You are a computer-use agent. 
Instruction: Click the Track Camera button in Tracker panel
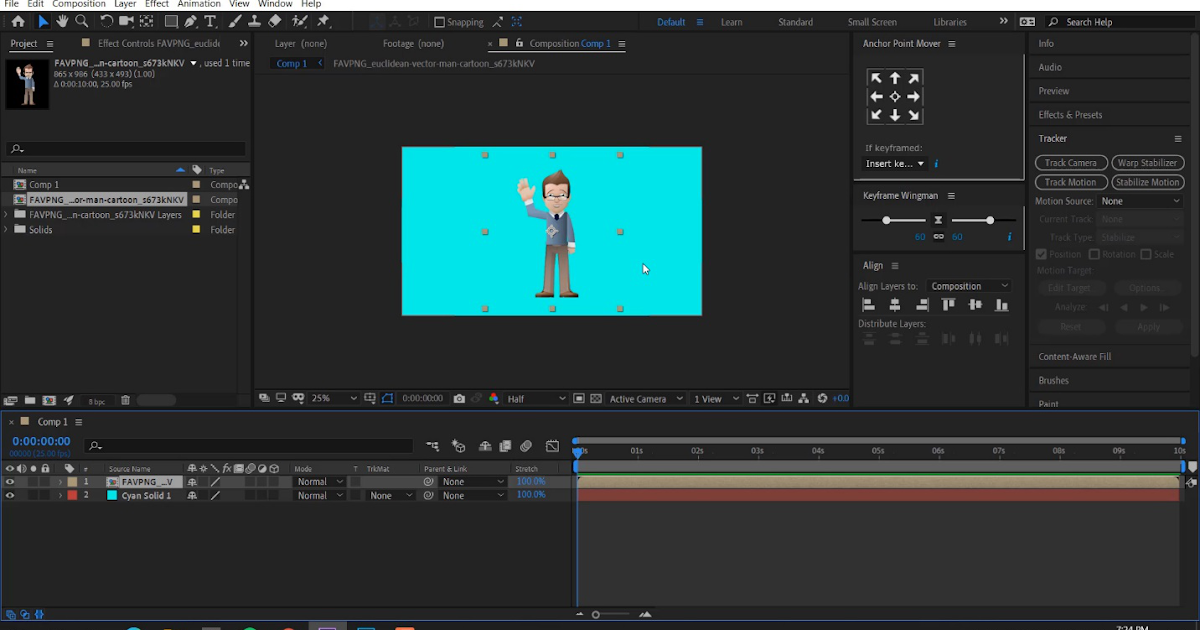click(1070, 162)
